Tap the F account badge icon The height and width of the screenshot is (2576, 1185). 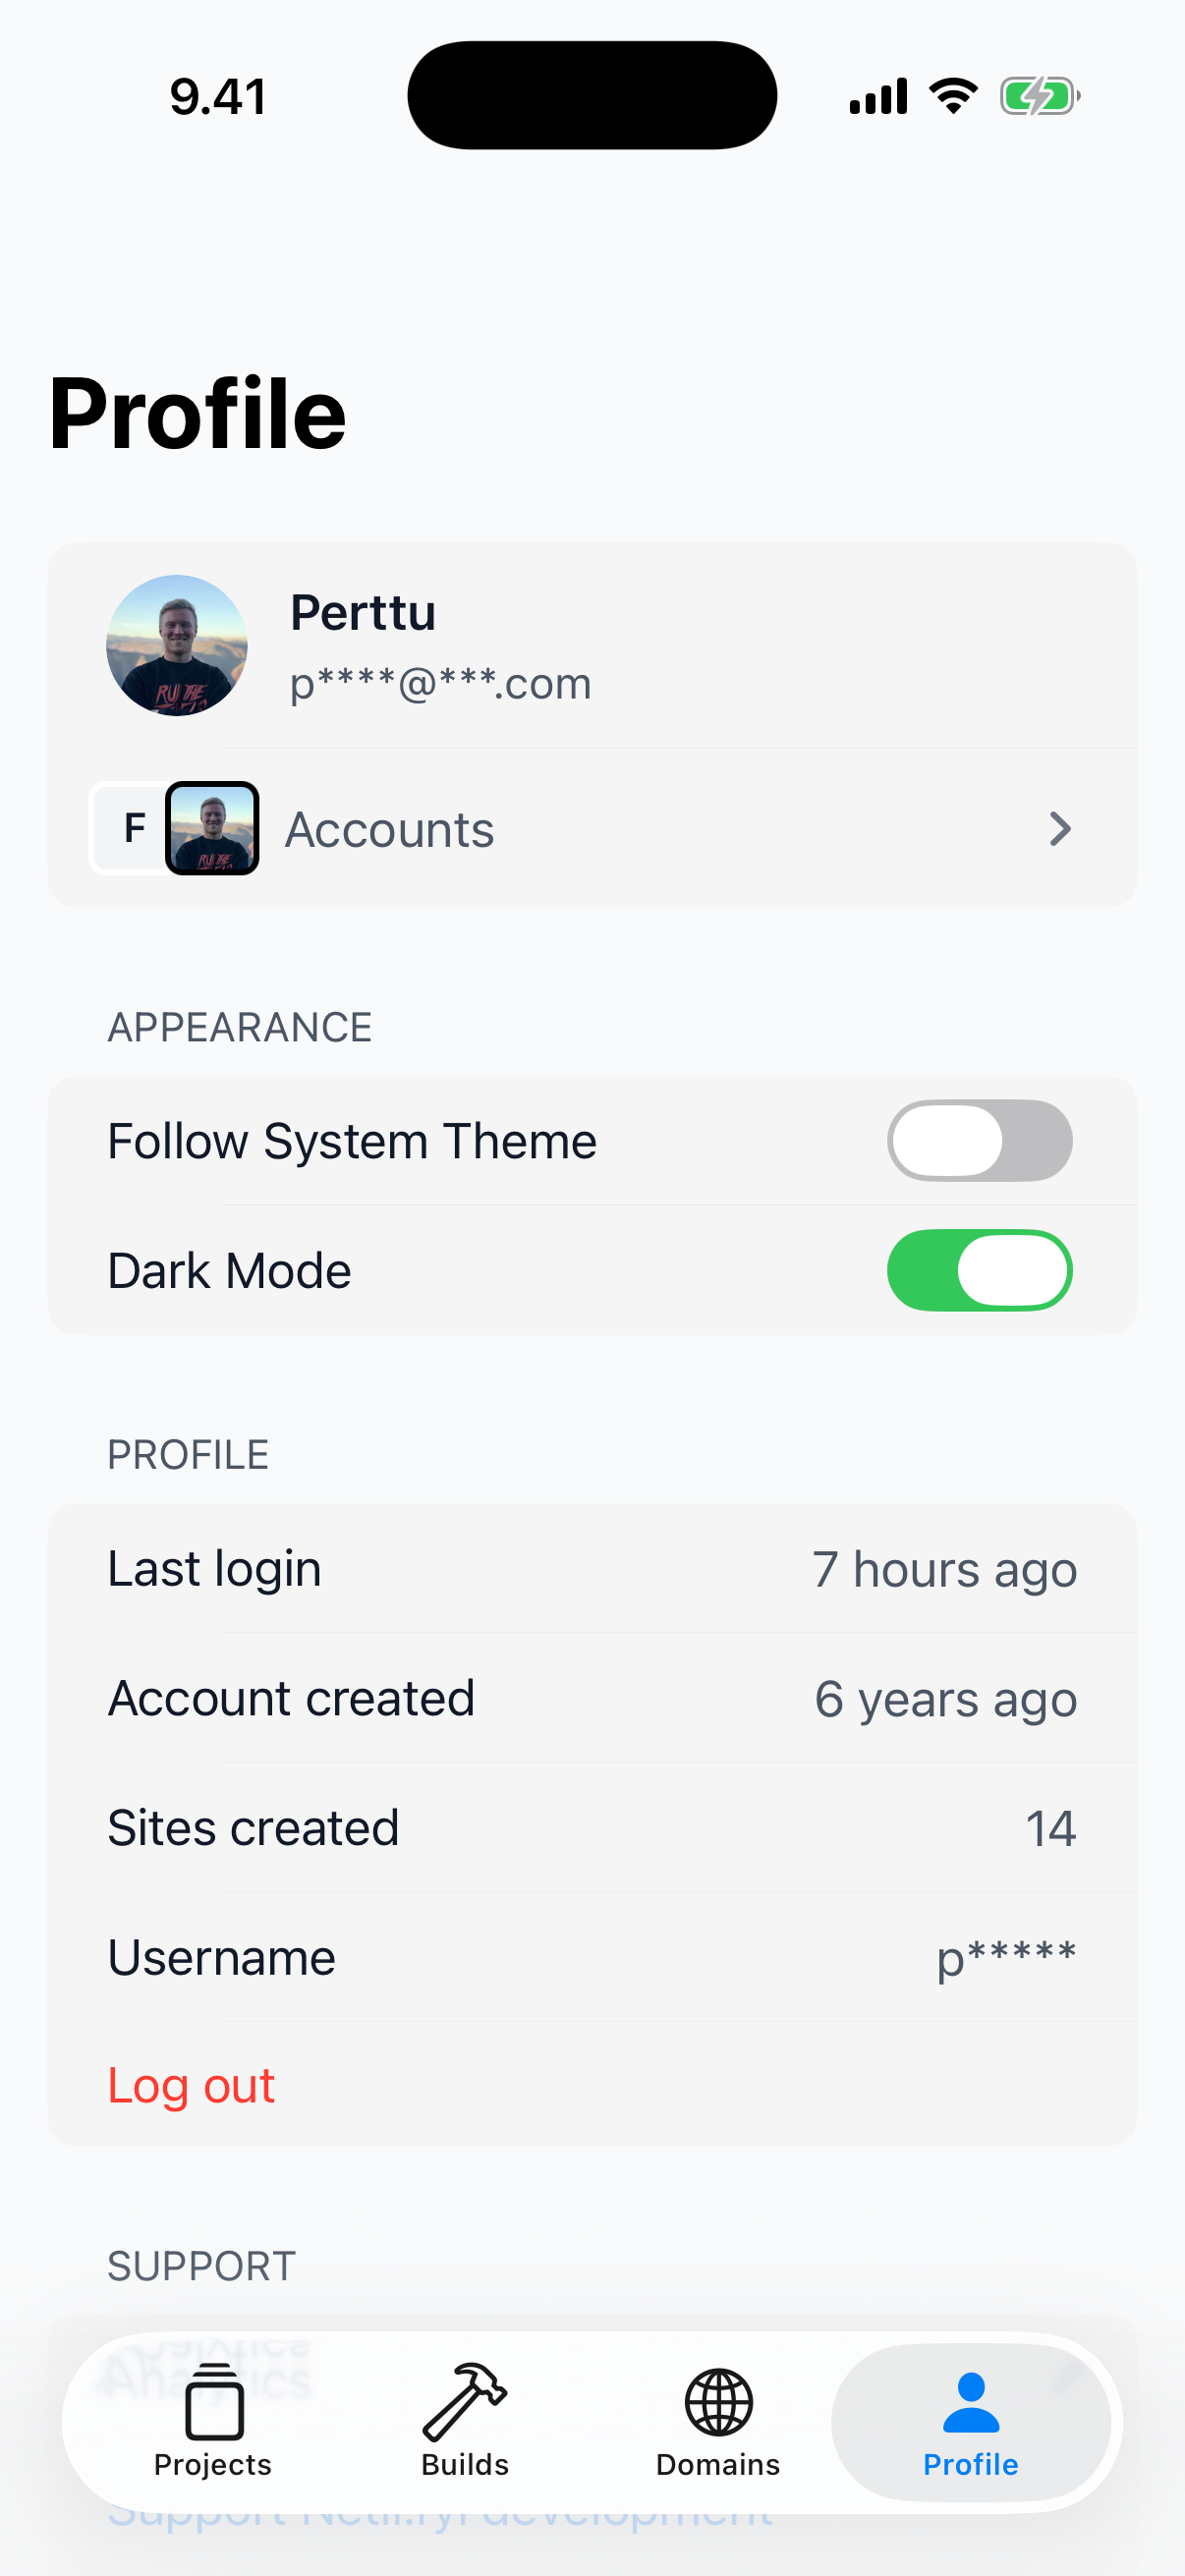coord(133,827)
